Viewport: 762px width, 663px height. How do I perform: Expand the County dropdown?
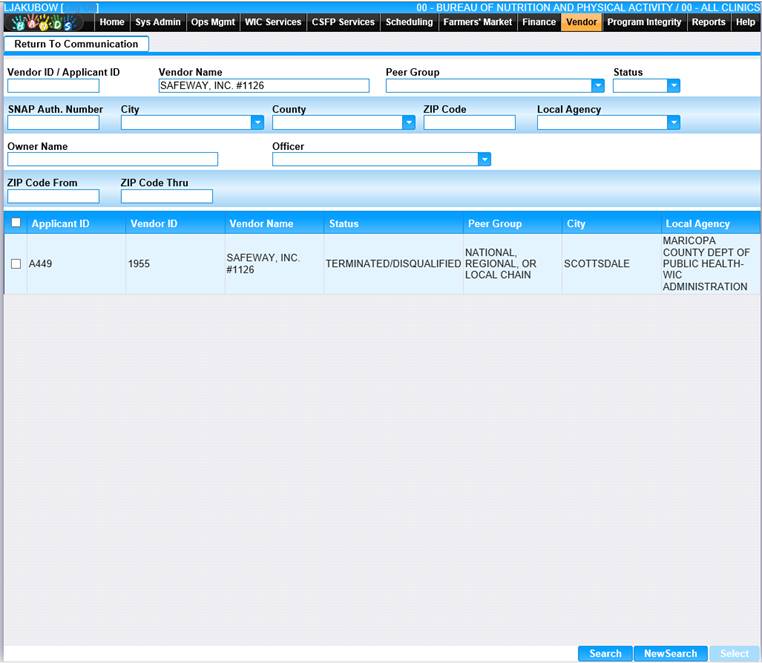coord(409,123)
